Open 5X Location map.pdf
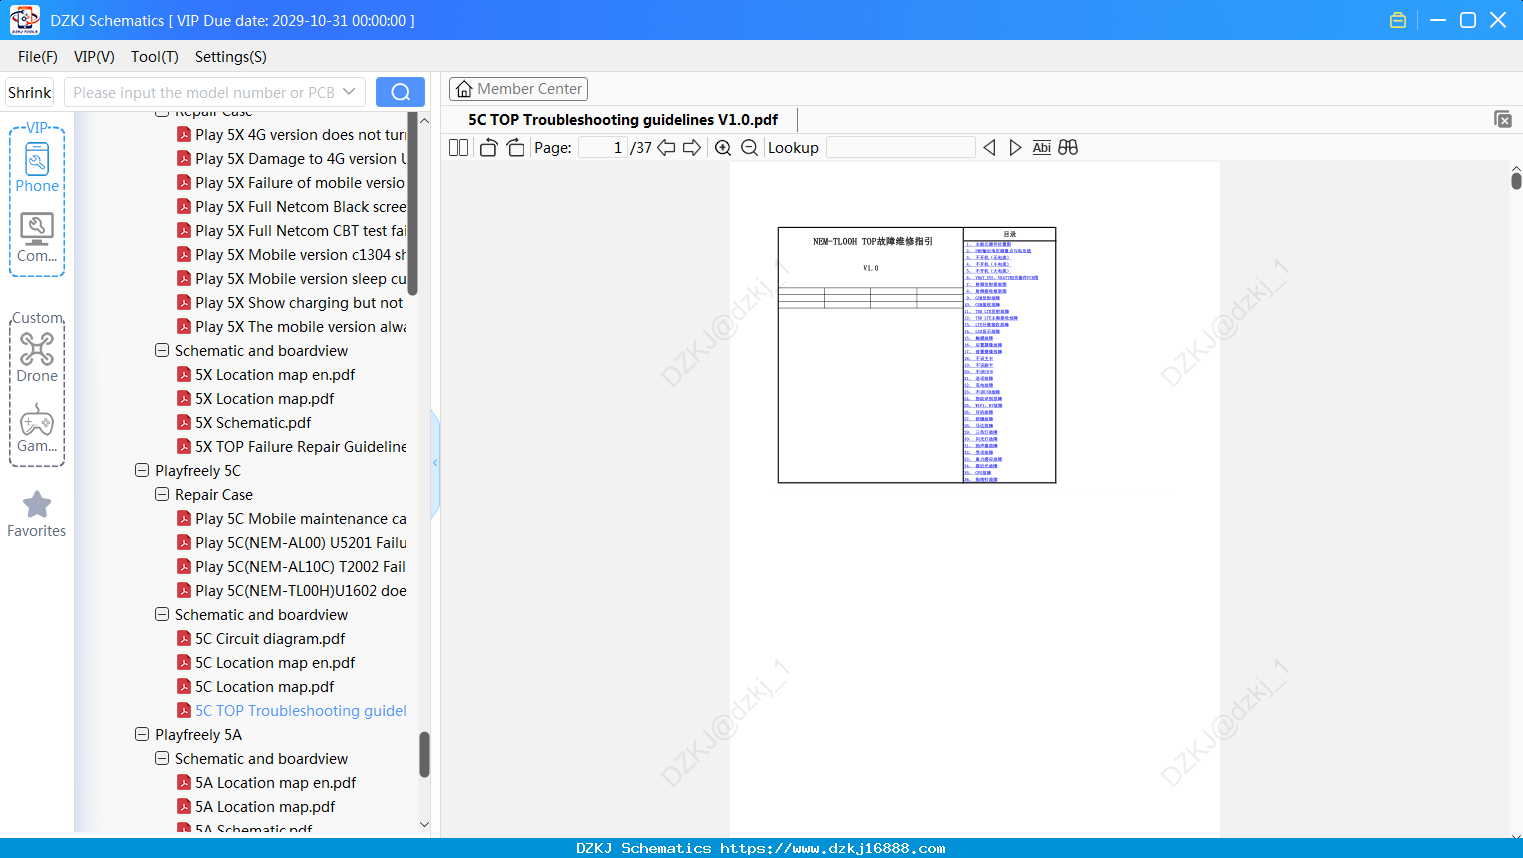1523x858 pixels. click(265, 398)
